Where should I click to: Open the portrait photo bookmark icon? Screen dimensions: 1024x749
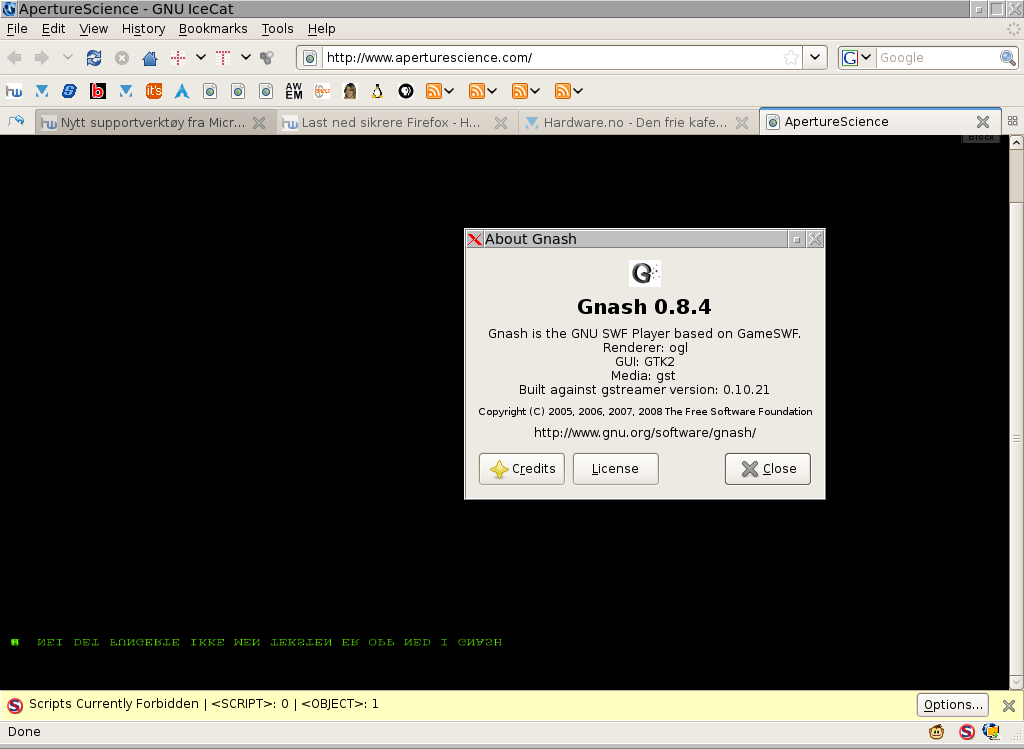click(350, 91)
